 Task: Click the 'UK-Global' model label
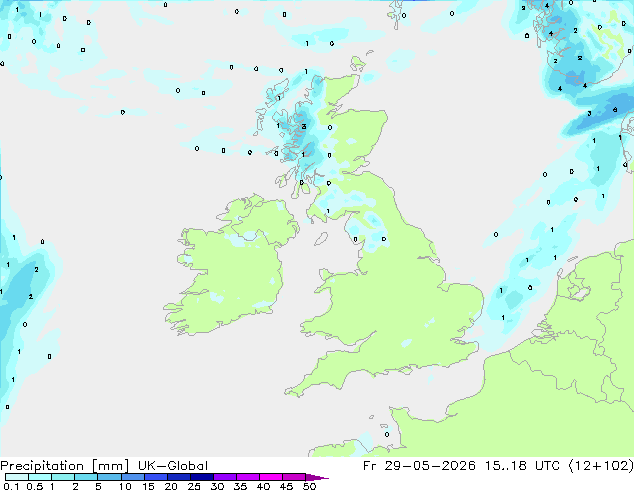pyautogui.click(x=173, y=466)
